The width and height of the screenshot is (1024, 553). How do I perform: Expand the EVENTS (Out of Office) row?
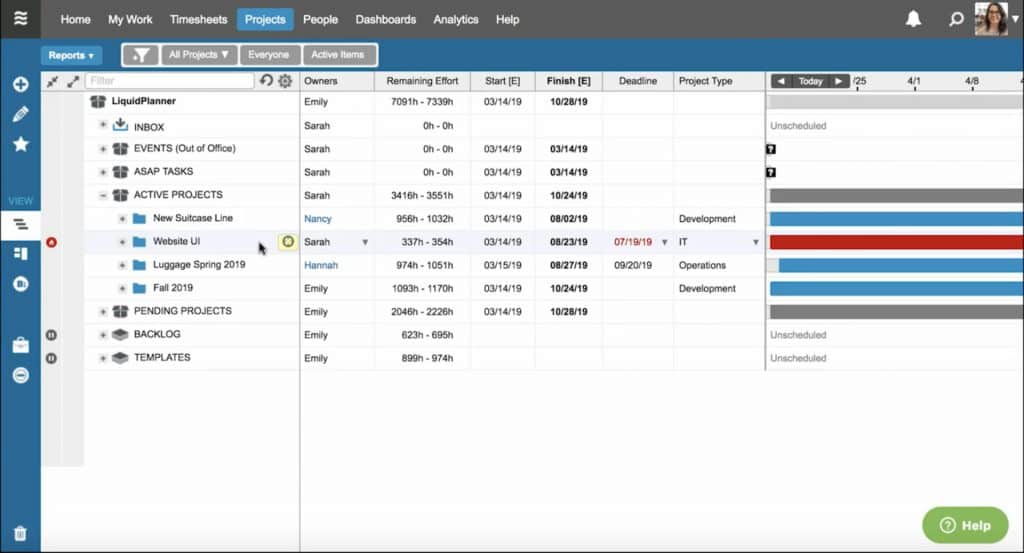tap(103, 149)
